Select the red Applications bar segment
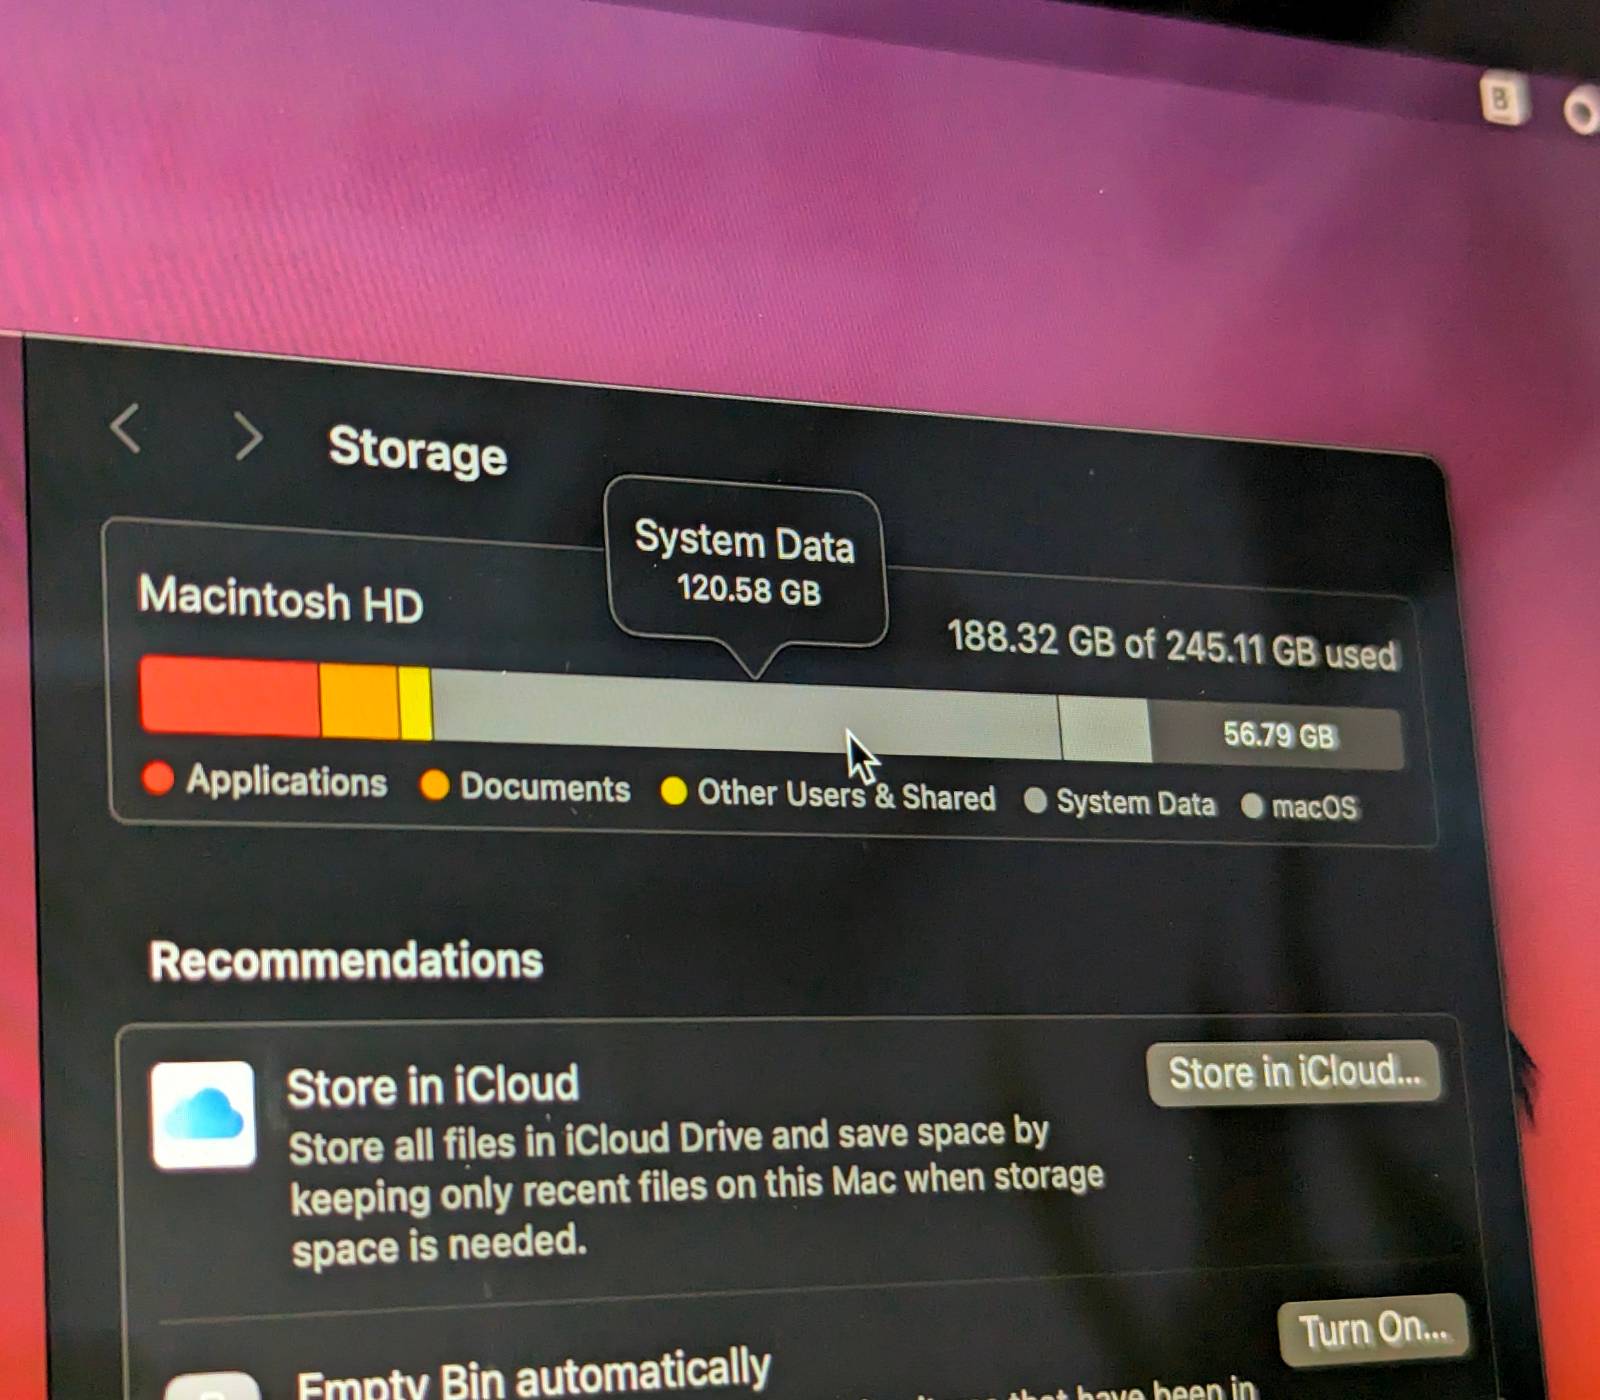Image resolution: width=1600 pixels, height=1400 pixels. click(230, 696)
